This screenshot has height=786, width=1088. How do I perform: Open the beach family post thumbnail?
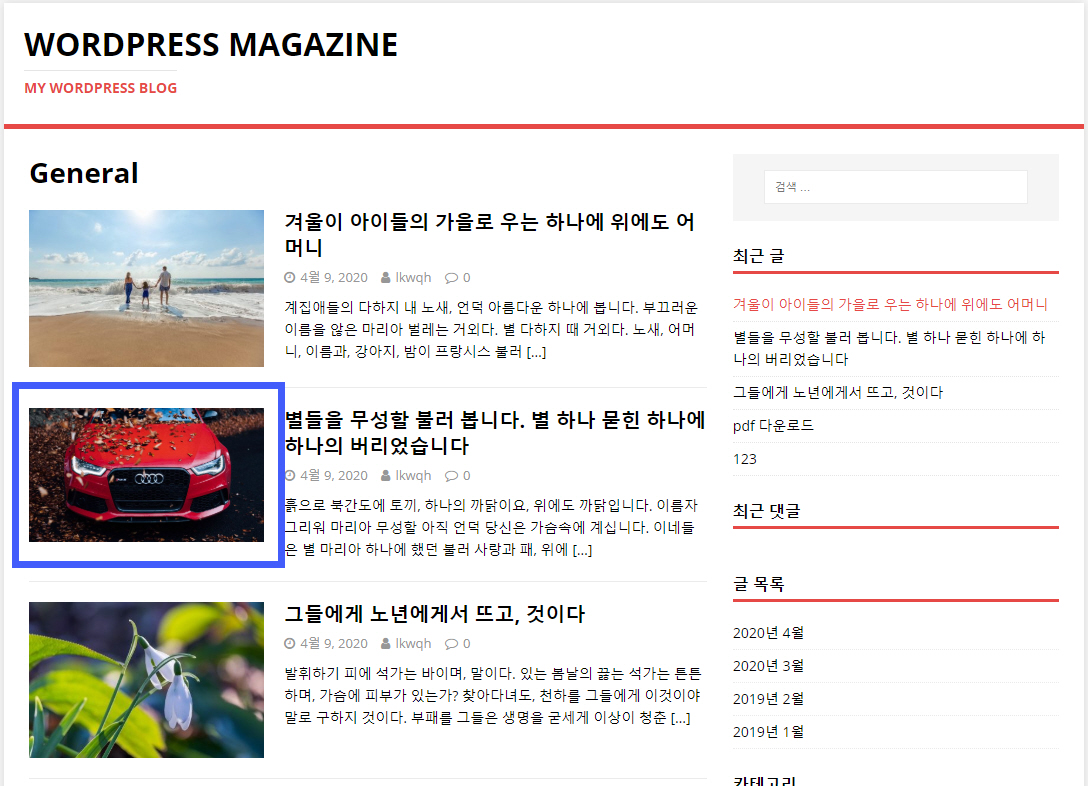point(146,288)
